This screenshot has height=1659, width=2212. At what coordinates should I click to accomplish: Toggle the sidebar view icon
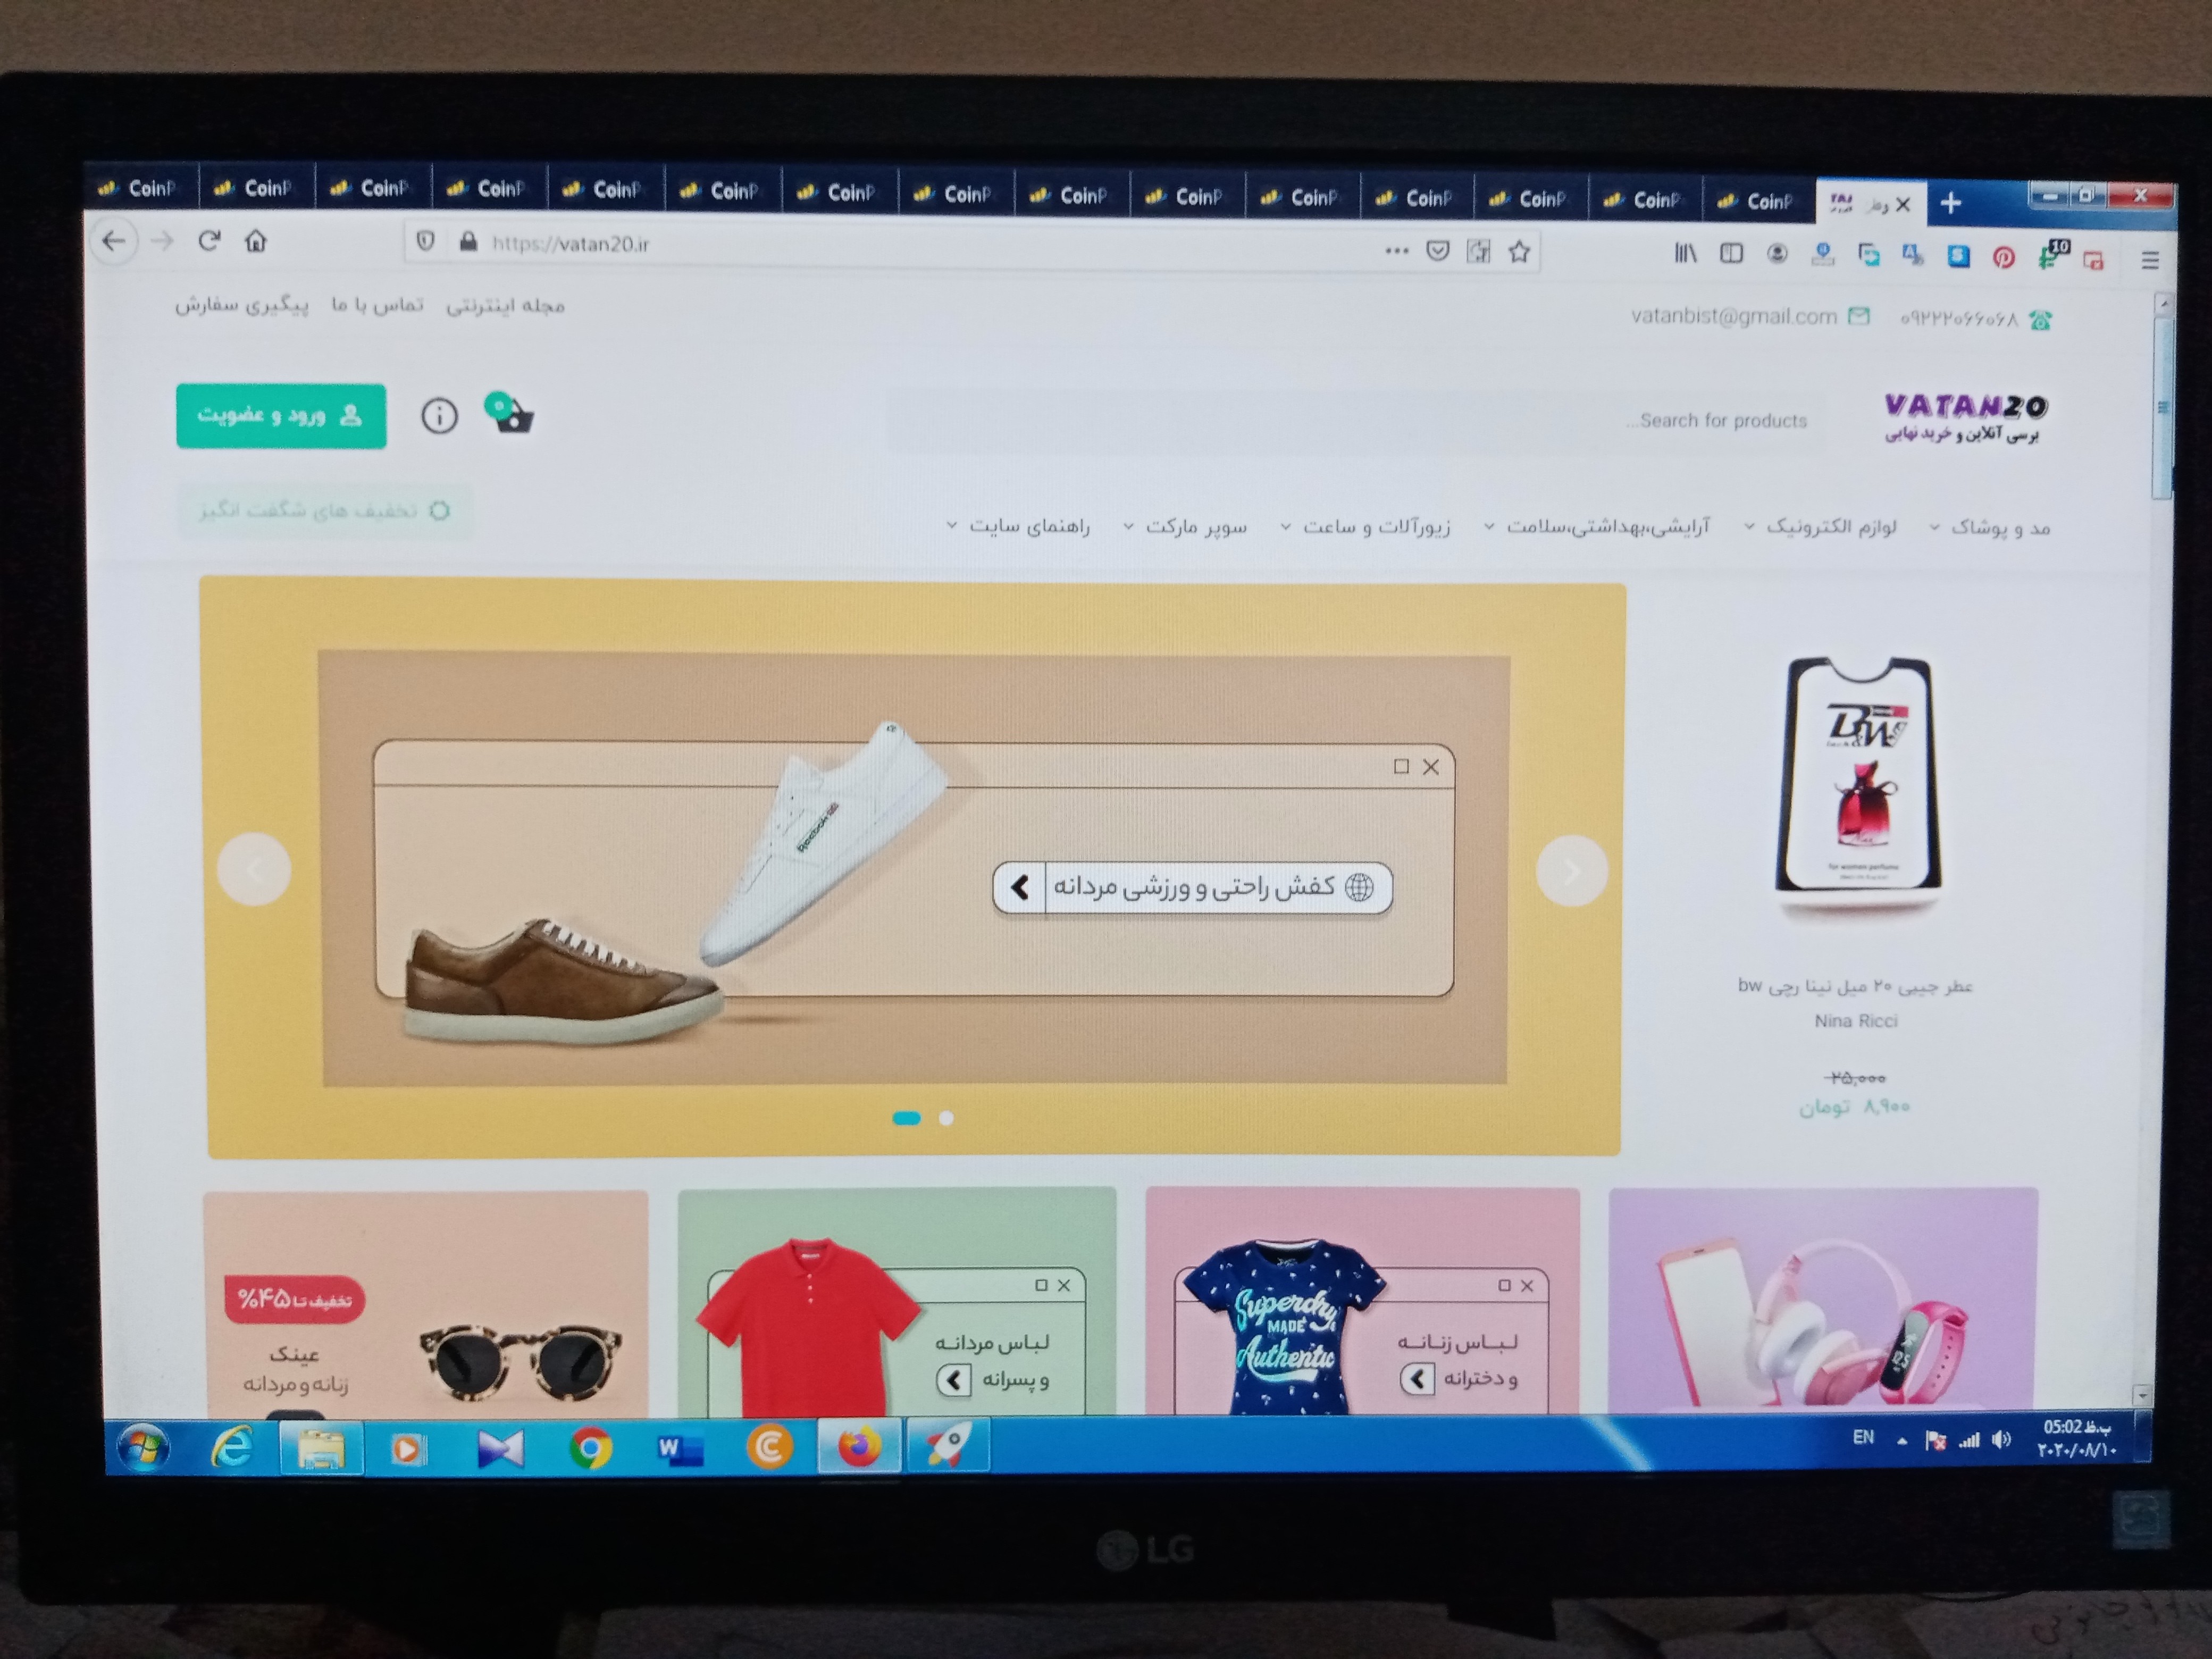[x=1731, y=254]
